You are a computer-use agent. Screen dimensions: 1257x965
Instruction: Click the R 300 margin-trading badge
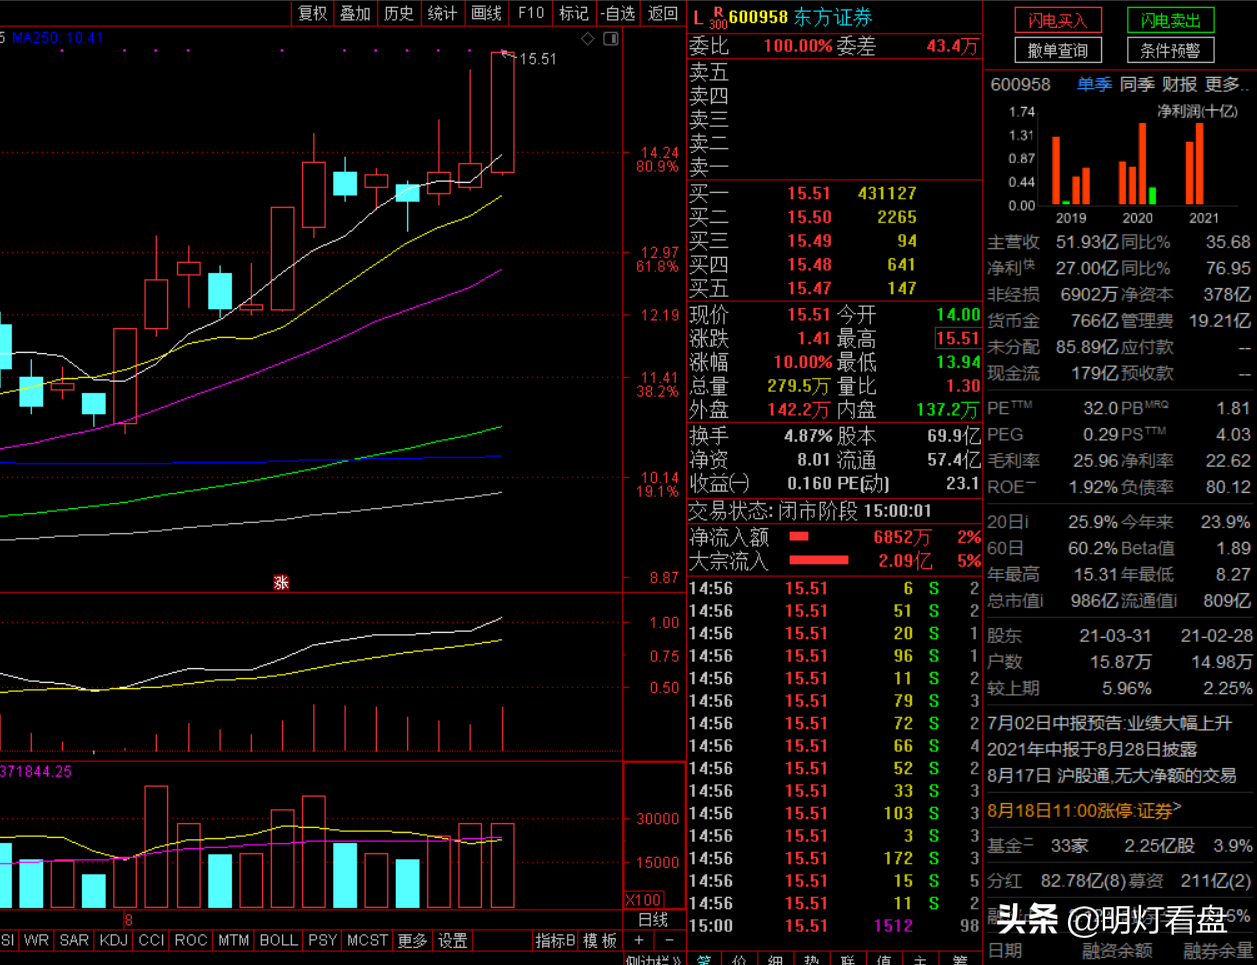click(718, 18)
